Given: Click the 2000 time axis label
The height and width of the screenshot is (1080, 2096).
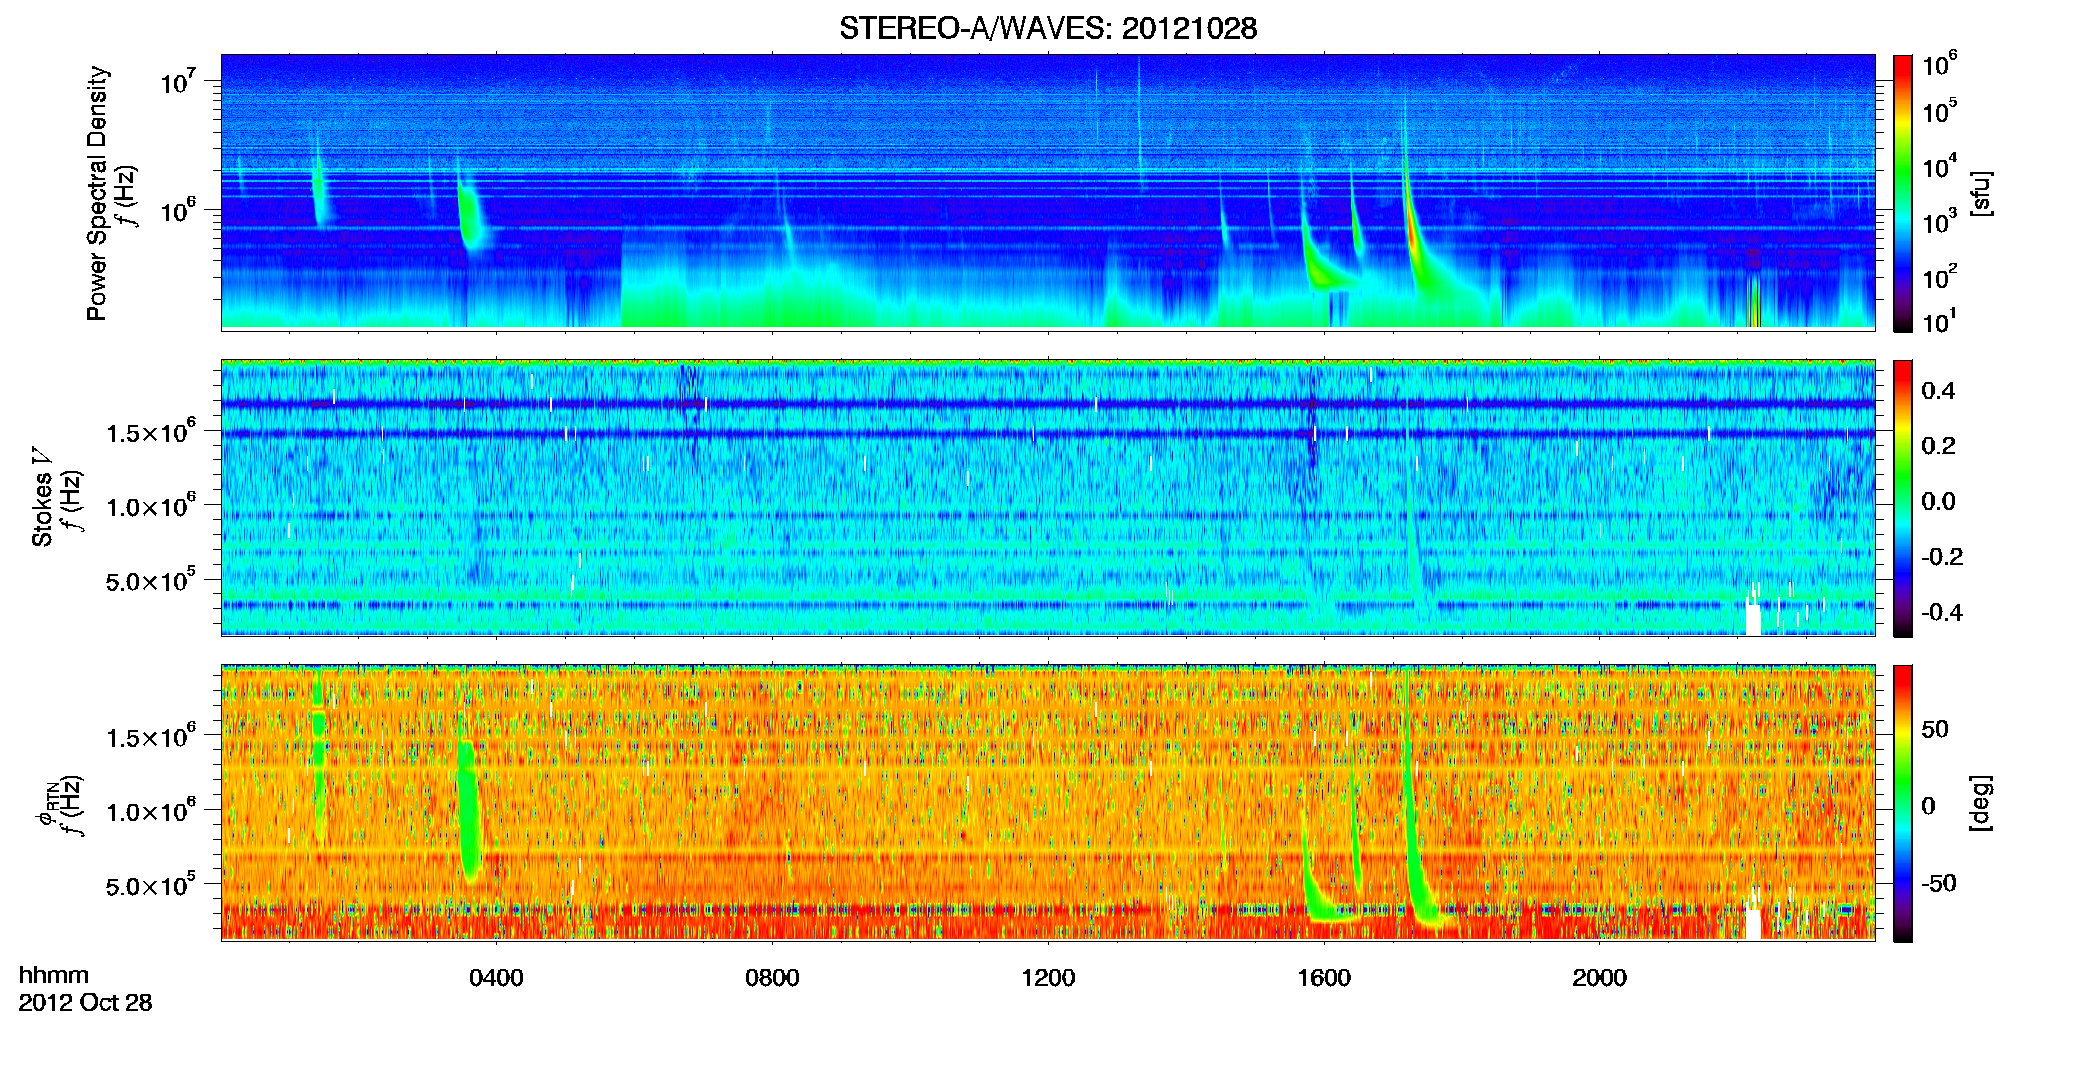Looking at the screenshot, I should tap(1599, 978).
